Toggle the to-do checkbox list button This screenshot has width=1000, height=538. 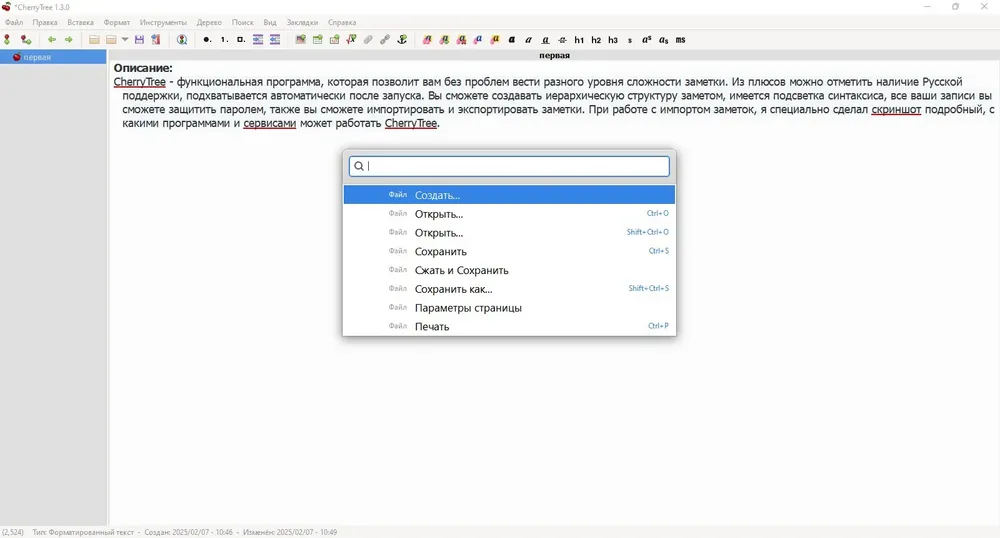(240, 40)
